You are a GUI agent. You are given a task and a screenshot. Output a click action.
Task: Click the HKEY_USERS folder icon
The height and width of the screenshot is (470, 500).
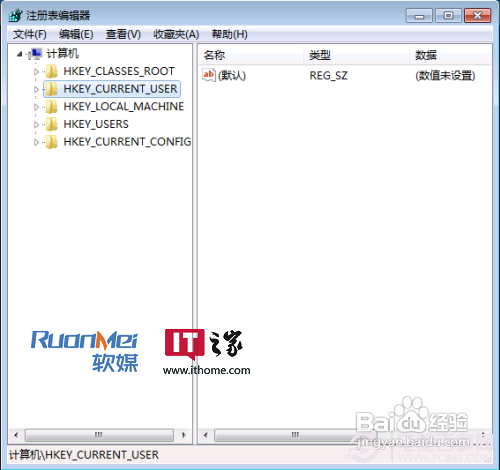pyautogui.click(x=52, y=124)
